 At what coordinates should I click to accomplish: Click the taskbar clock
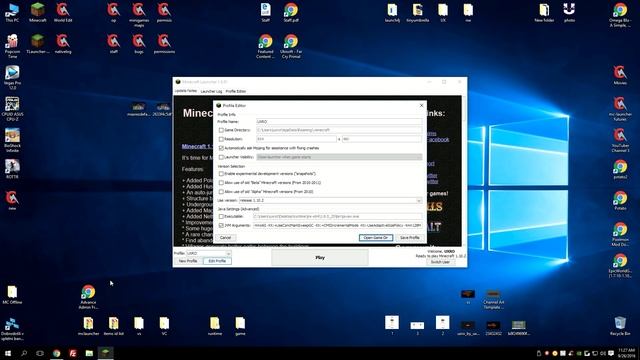click(x=627, y=353)
